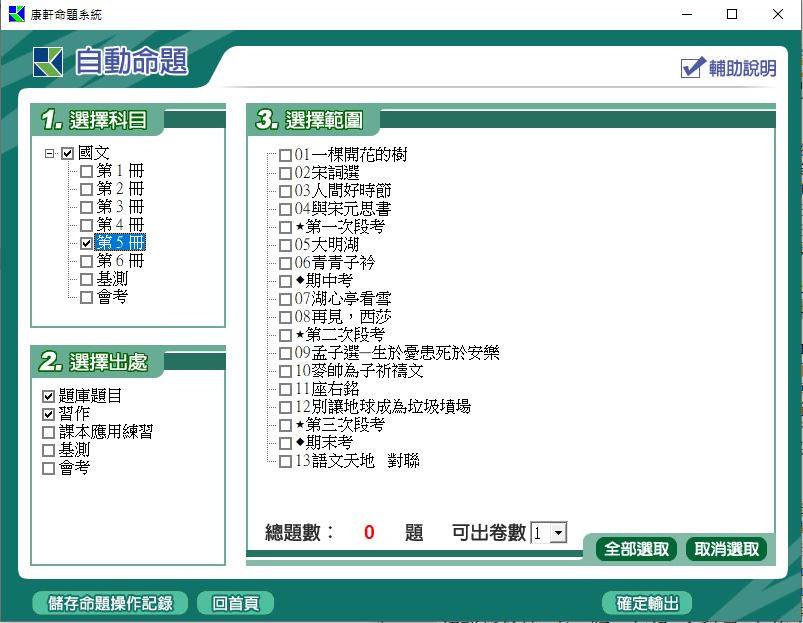The width and height of the screenshot is (803, 623).
Task: Uncheck 習作 source checkbox
Action: coord(49,414)
